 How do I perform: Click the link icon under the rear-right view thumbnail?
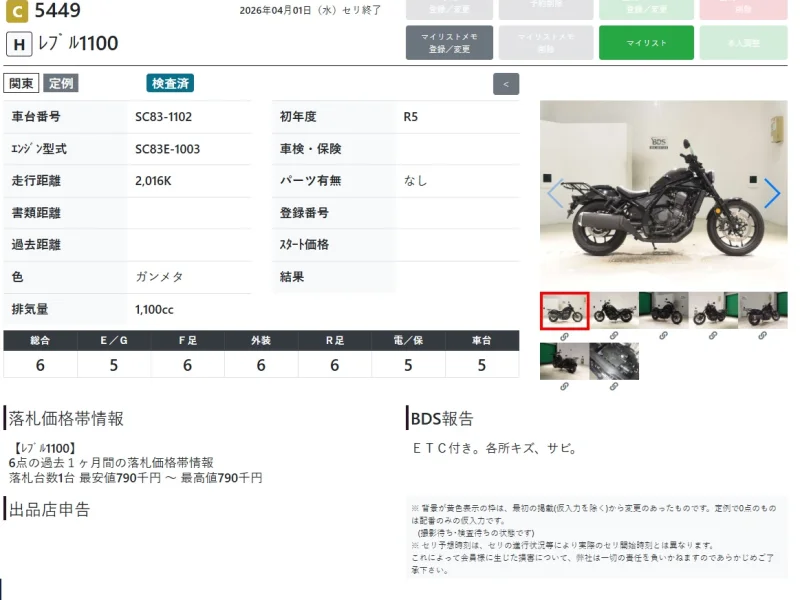pos(564,387)
